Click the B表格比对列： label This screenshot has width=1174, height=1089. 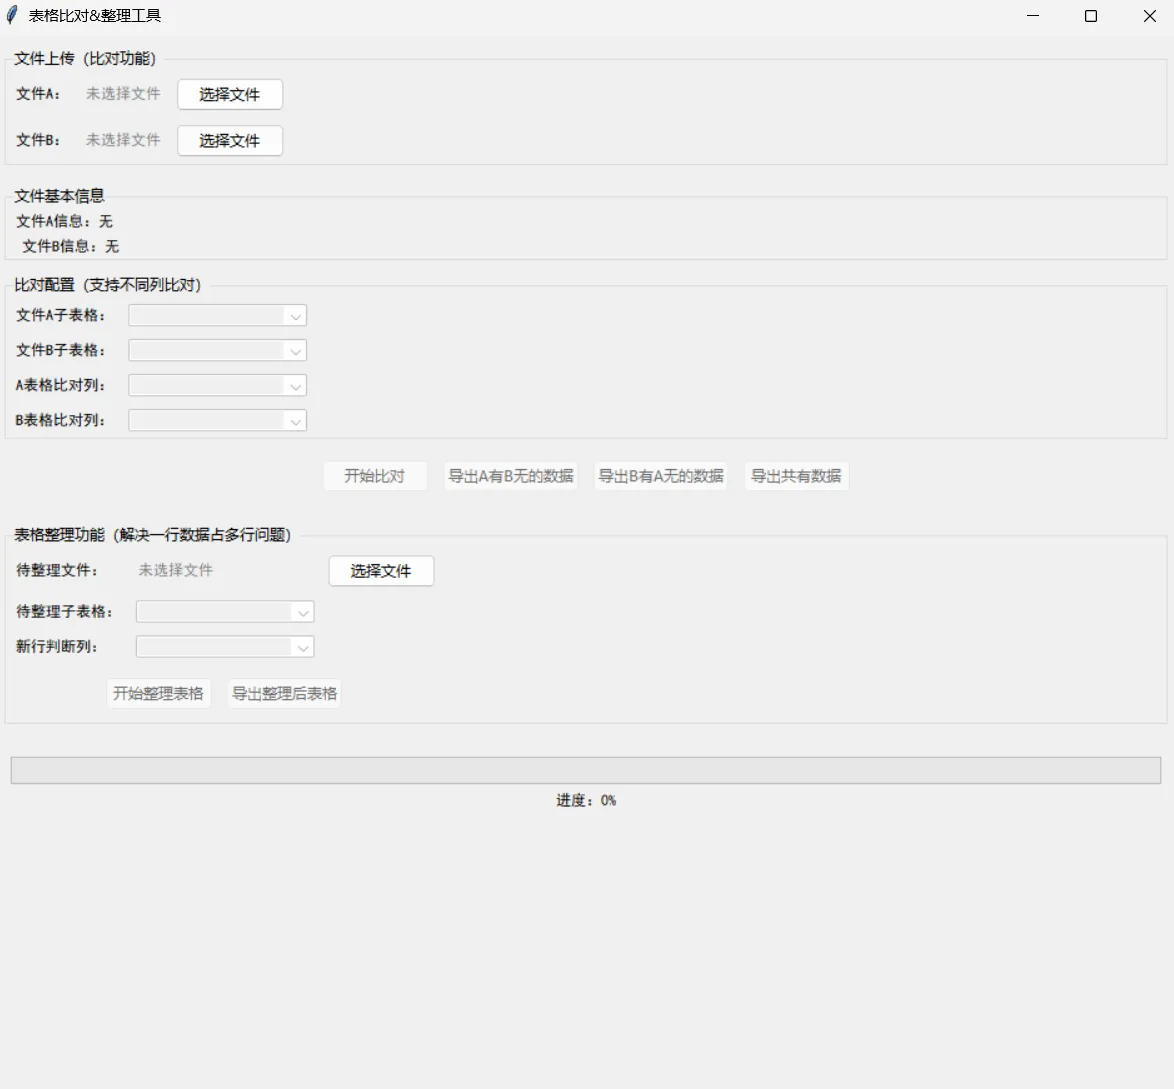click(61, 420)
